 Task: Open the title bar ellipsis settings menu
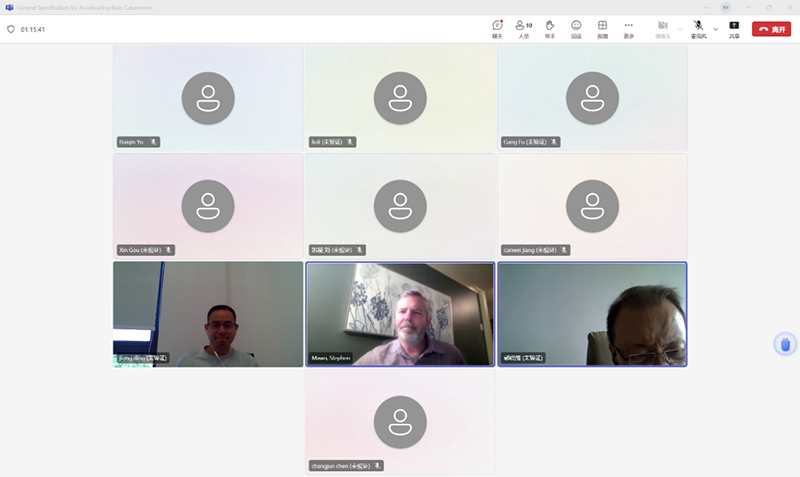pos(707,7)
